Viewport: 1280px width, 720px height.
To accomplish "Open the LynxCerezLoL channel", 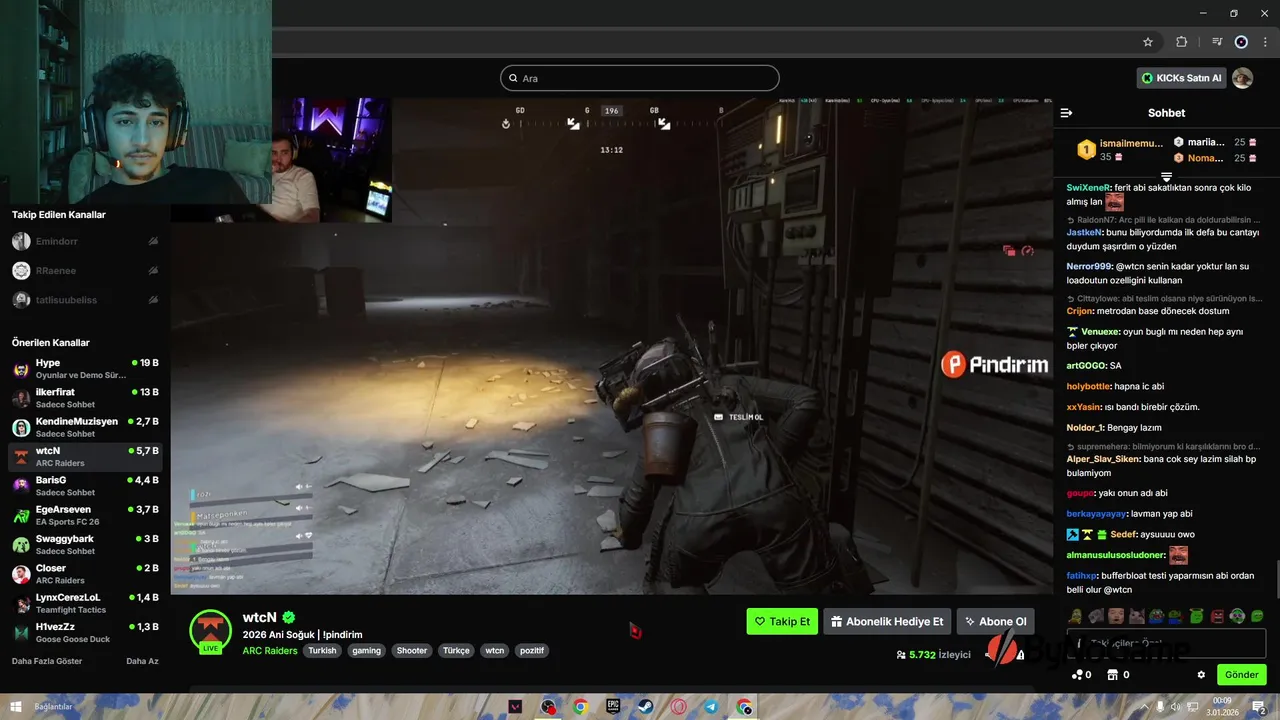I will (85, 603).
